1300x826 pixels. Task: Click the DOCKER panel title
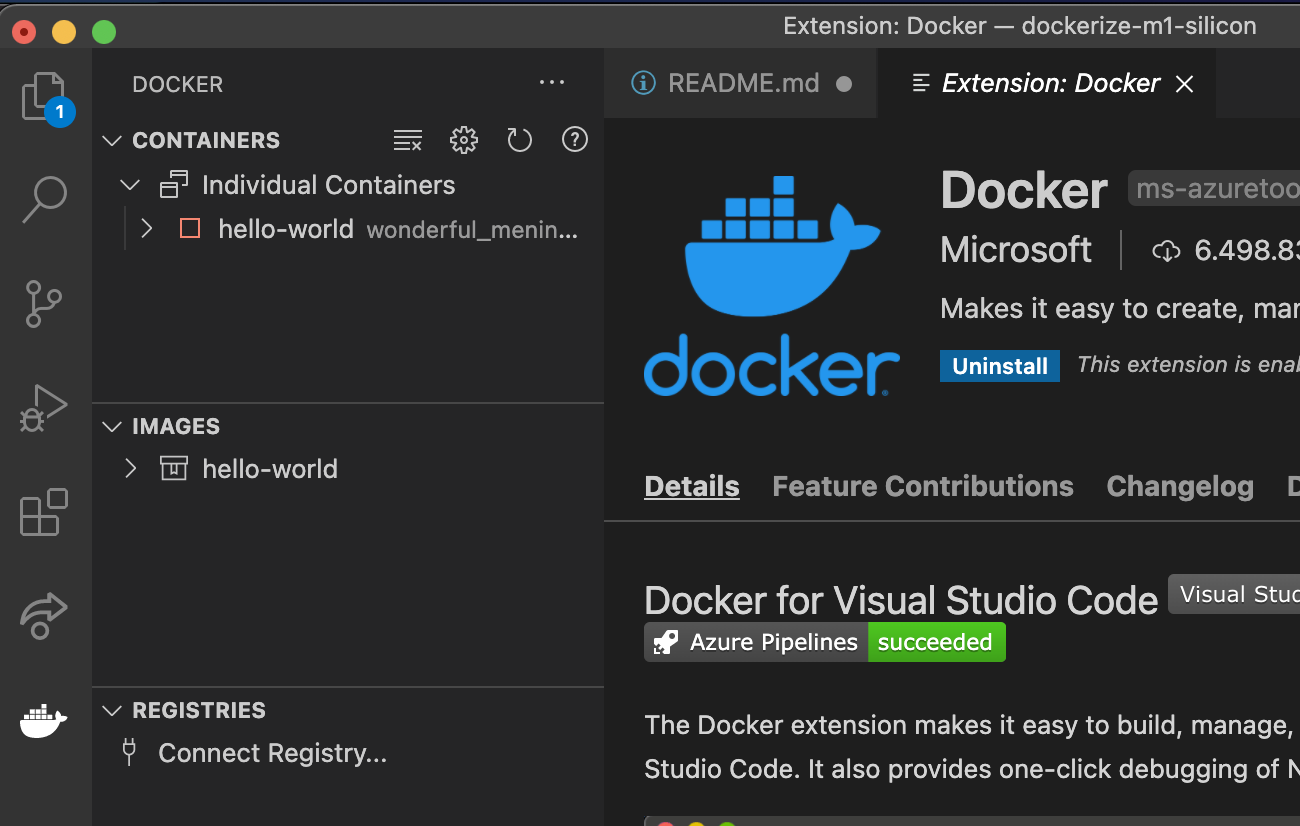pos(178,85)
